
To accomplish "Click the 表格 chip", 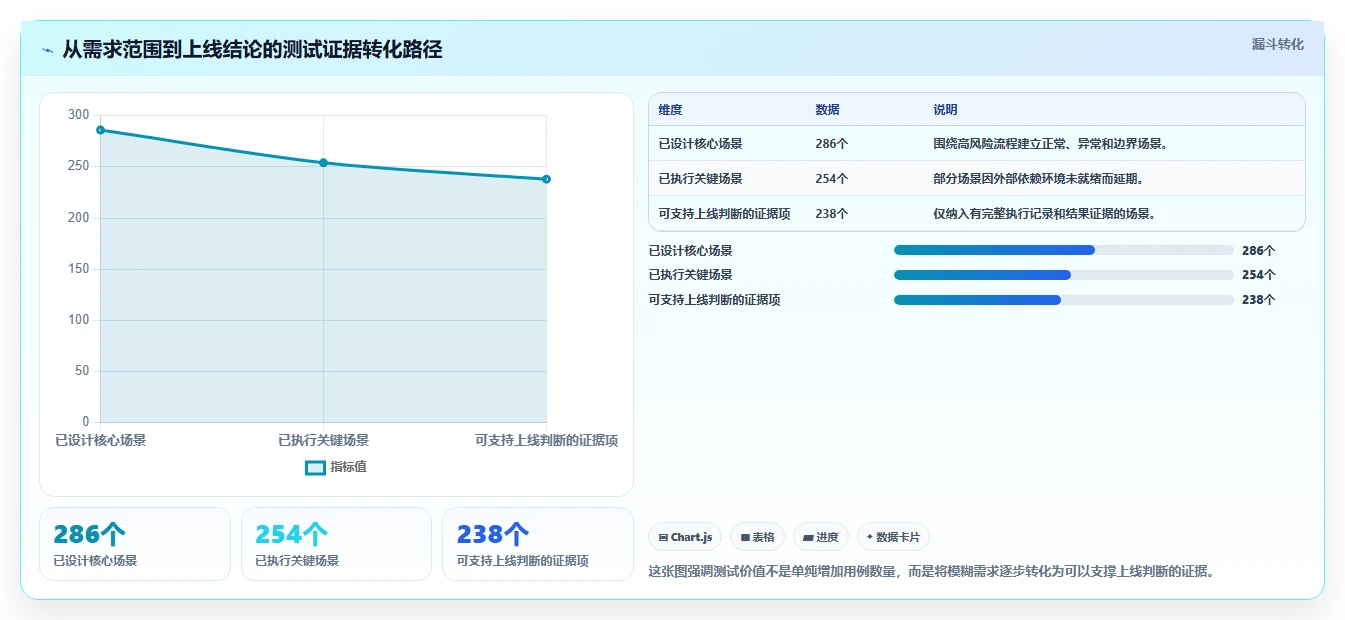I will (758, 537).
